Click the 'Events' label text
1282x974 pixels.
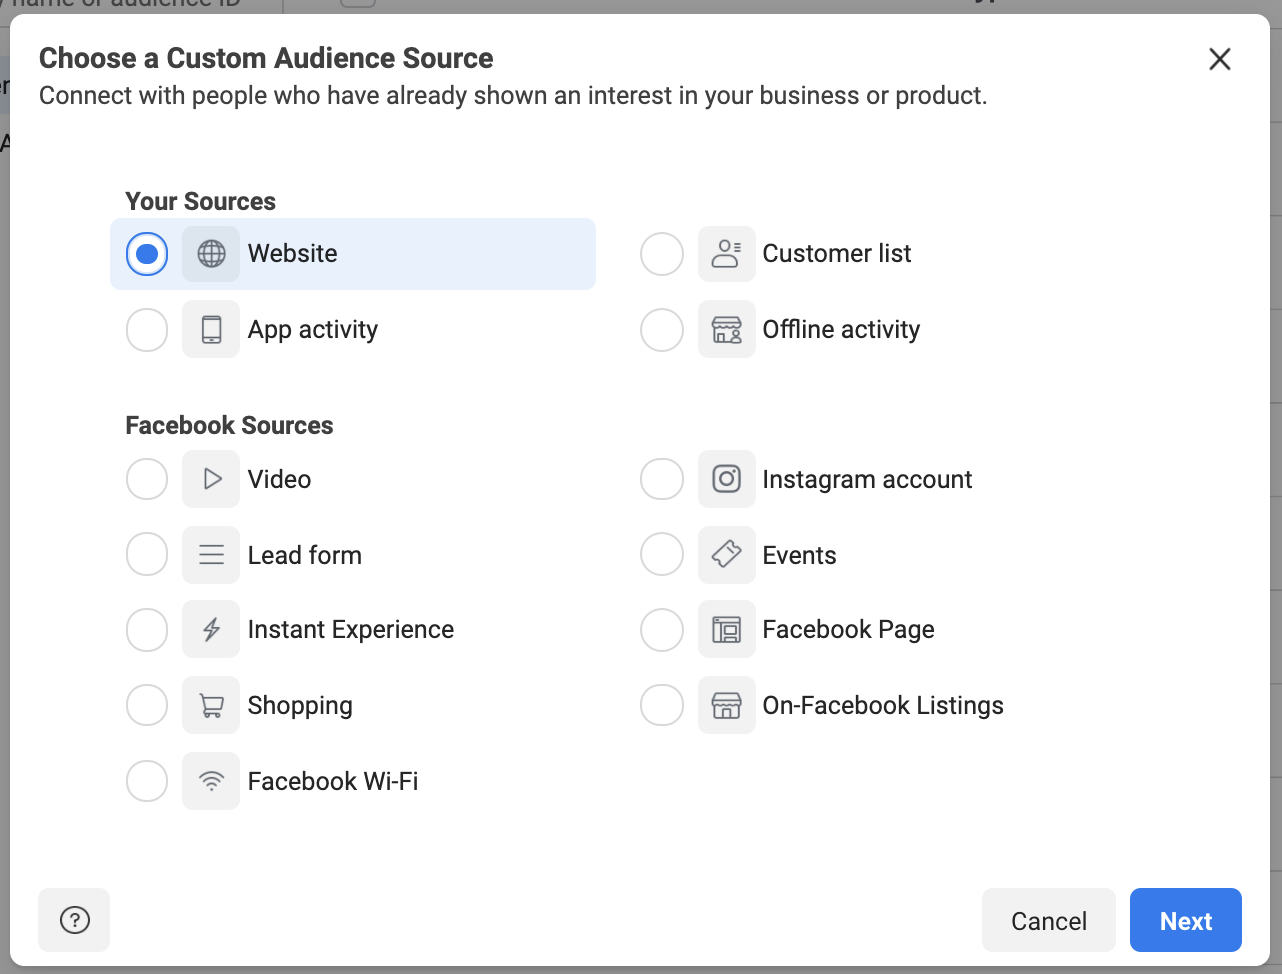pyautogui.click(x=800, y=555)
